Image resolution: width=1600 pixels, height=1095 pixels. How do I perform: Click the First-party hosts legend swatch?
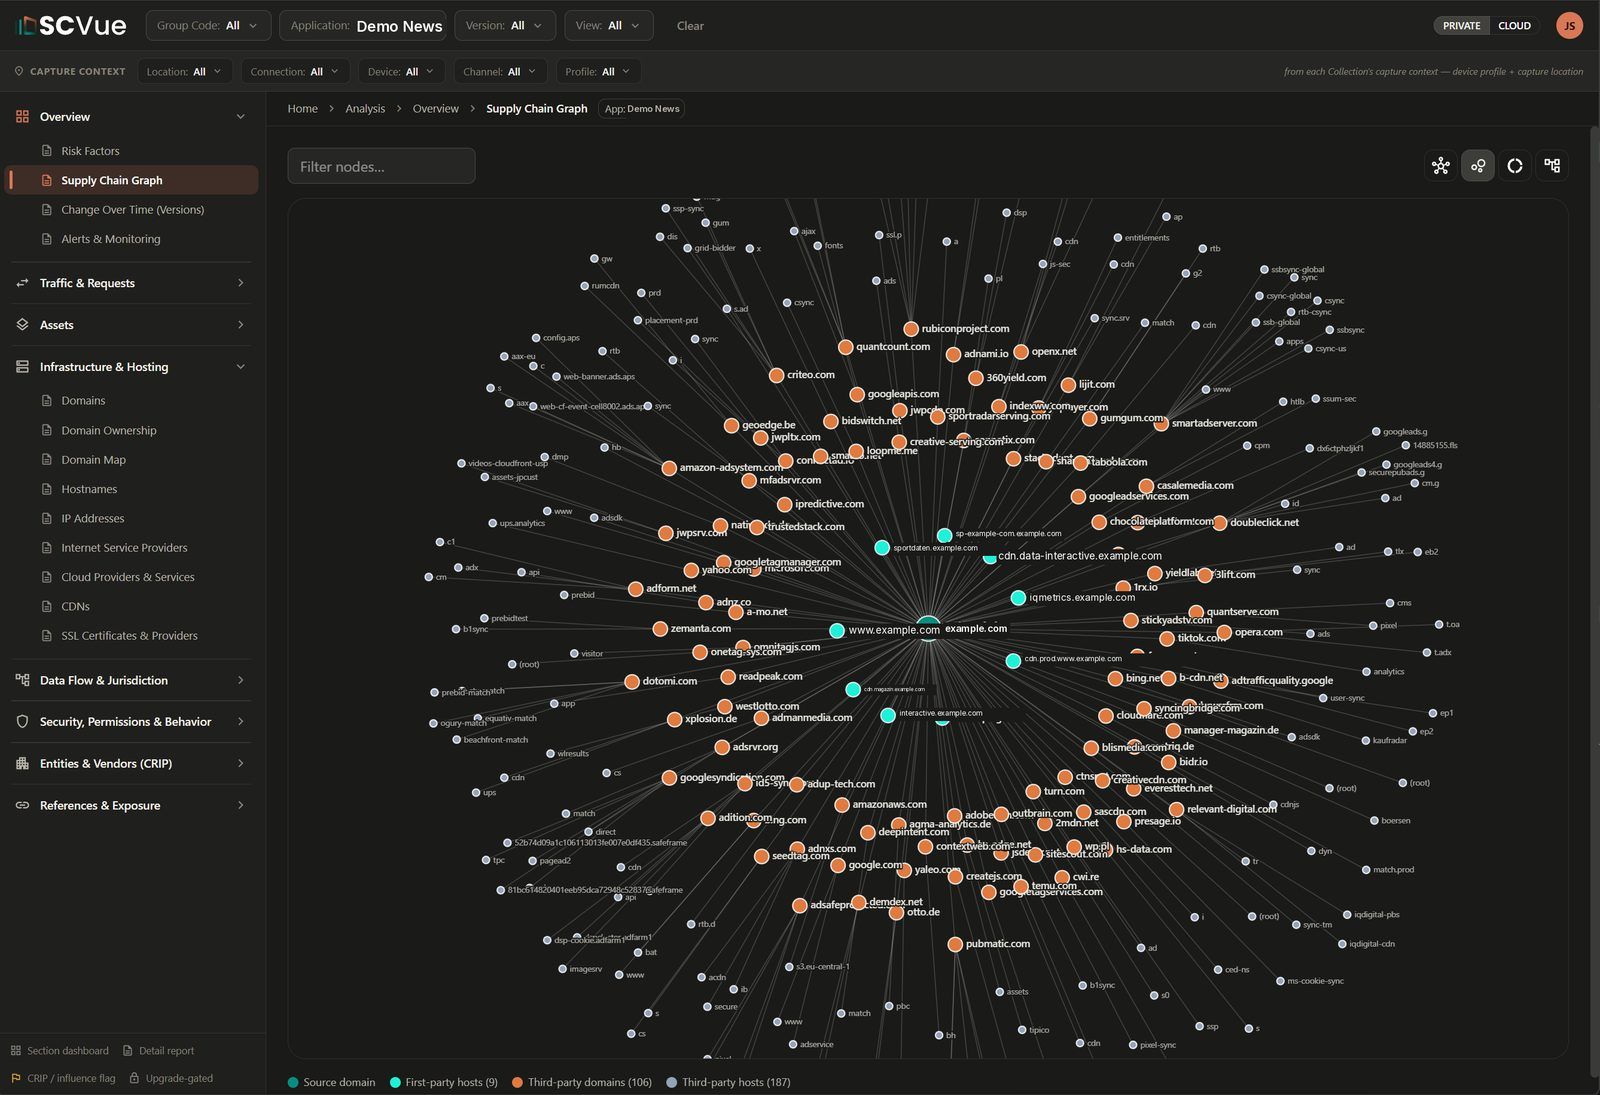[395, 1083]
